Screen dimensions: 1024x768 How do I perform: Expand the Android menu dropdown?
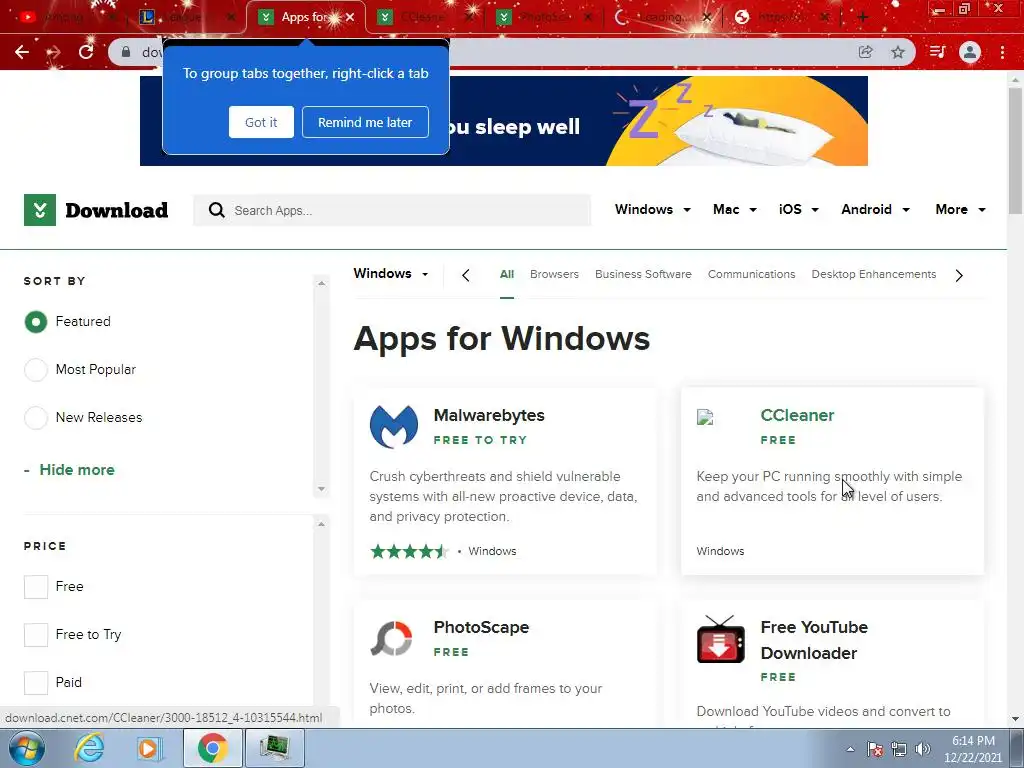pos(875,210)
